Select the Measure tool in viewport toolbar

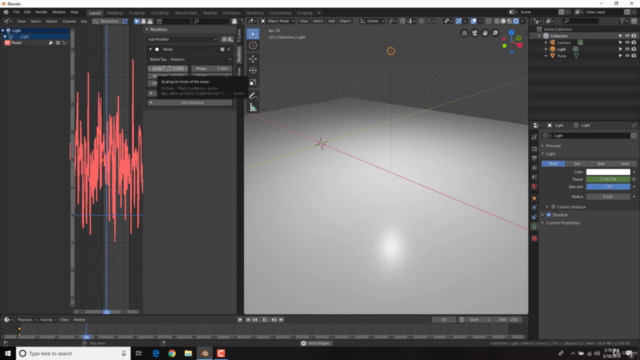(253, 108)
